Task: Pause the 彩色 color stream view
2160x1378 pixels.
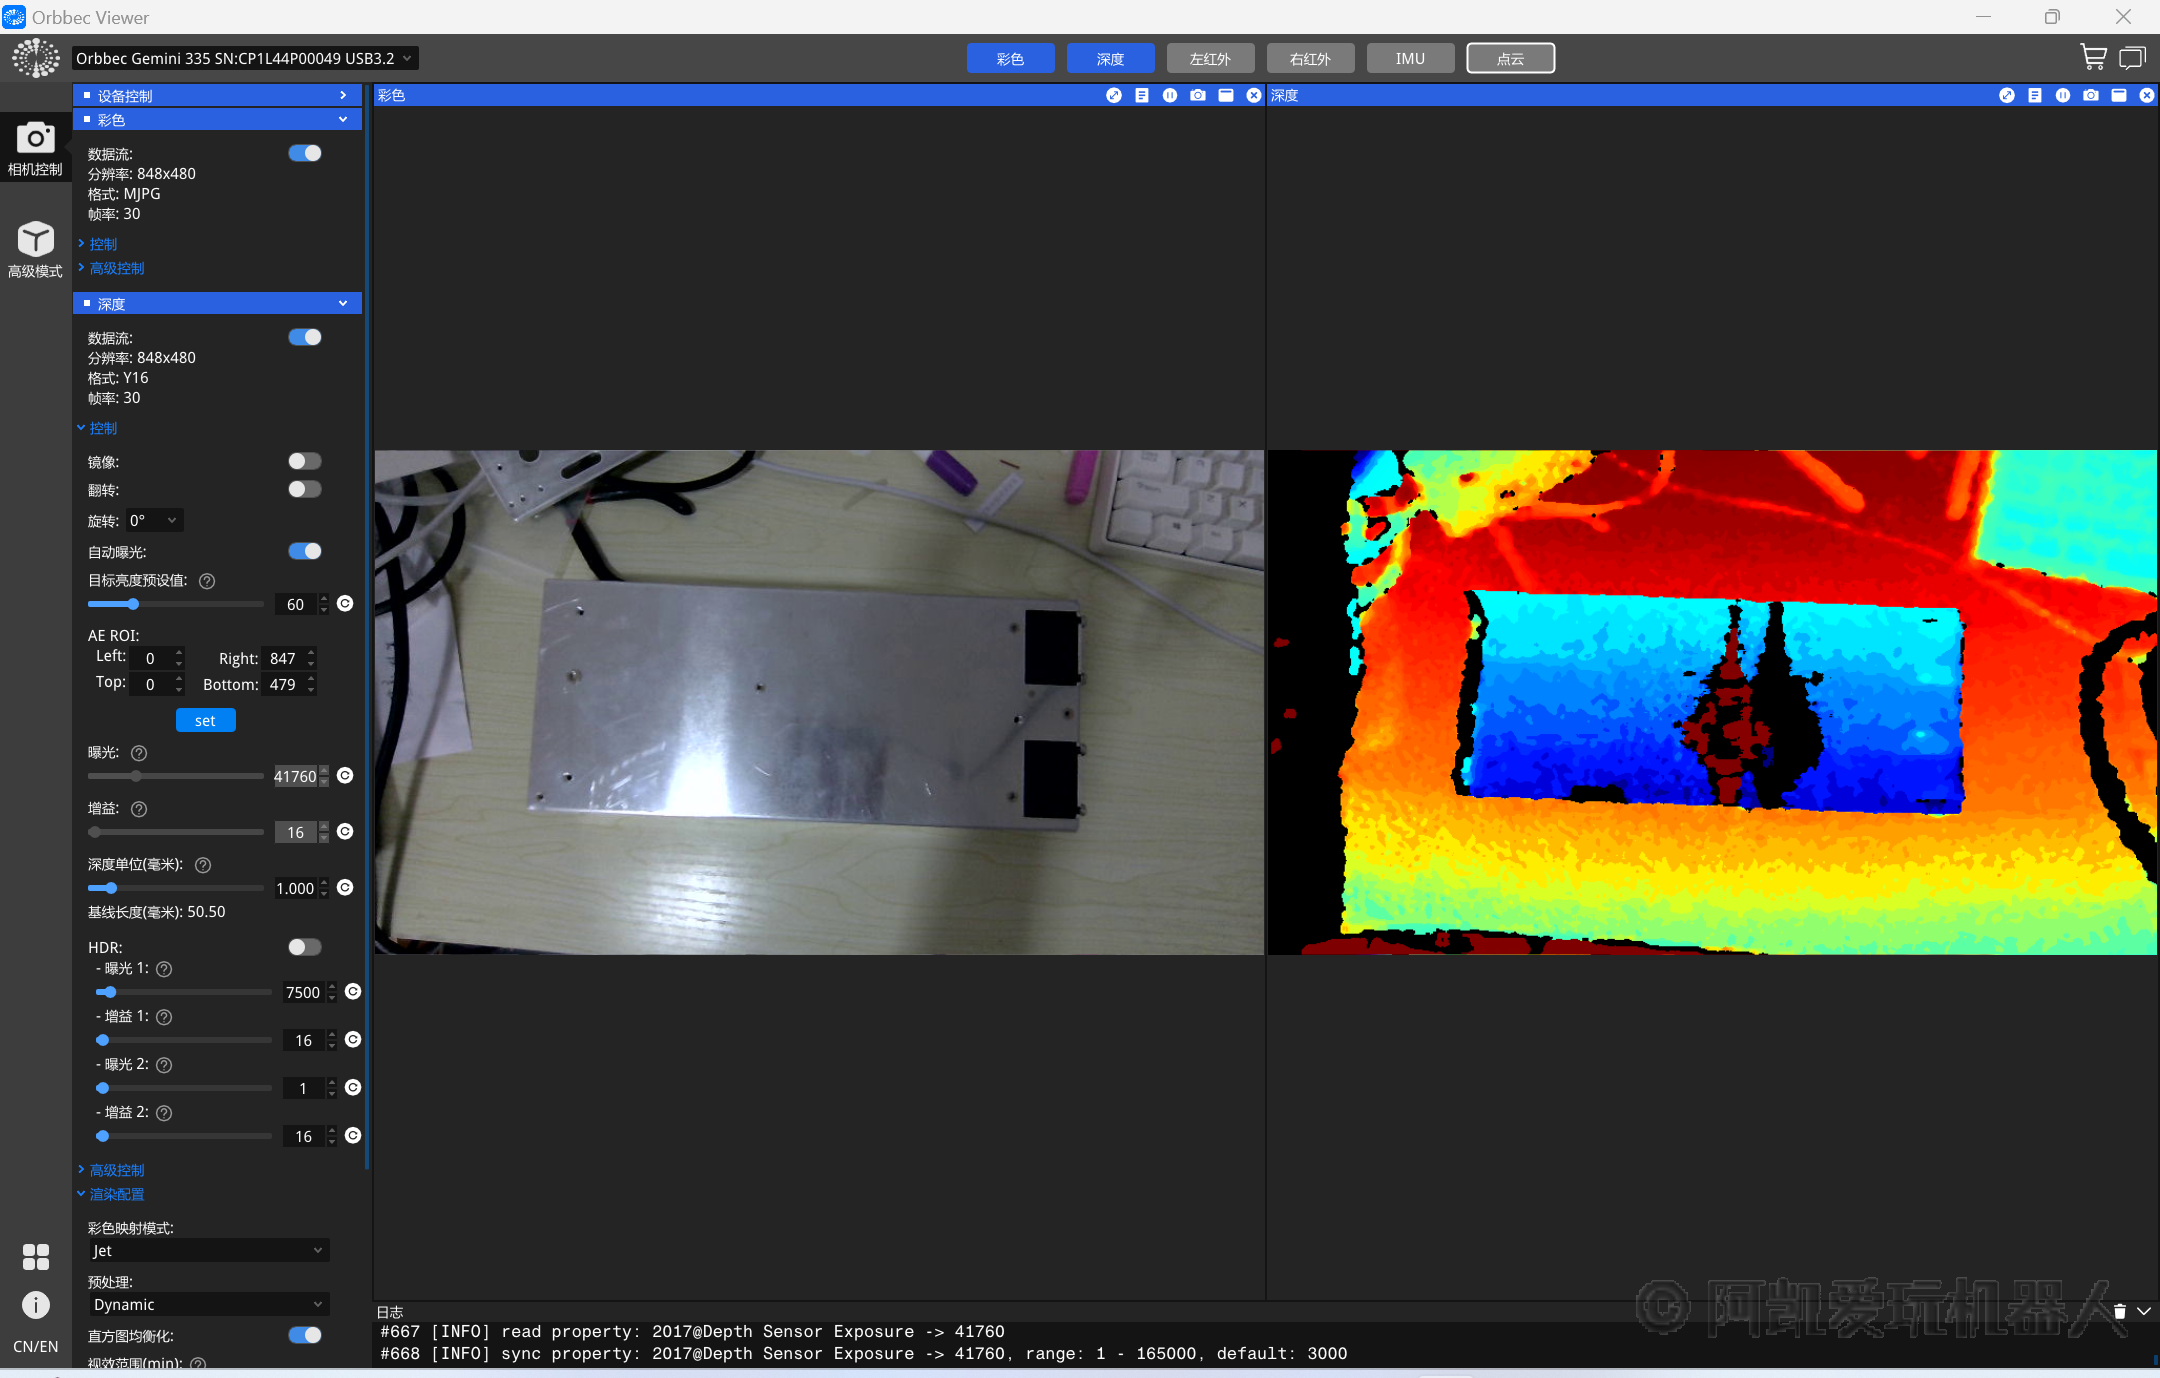Action: click(1169, 95)
